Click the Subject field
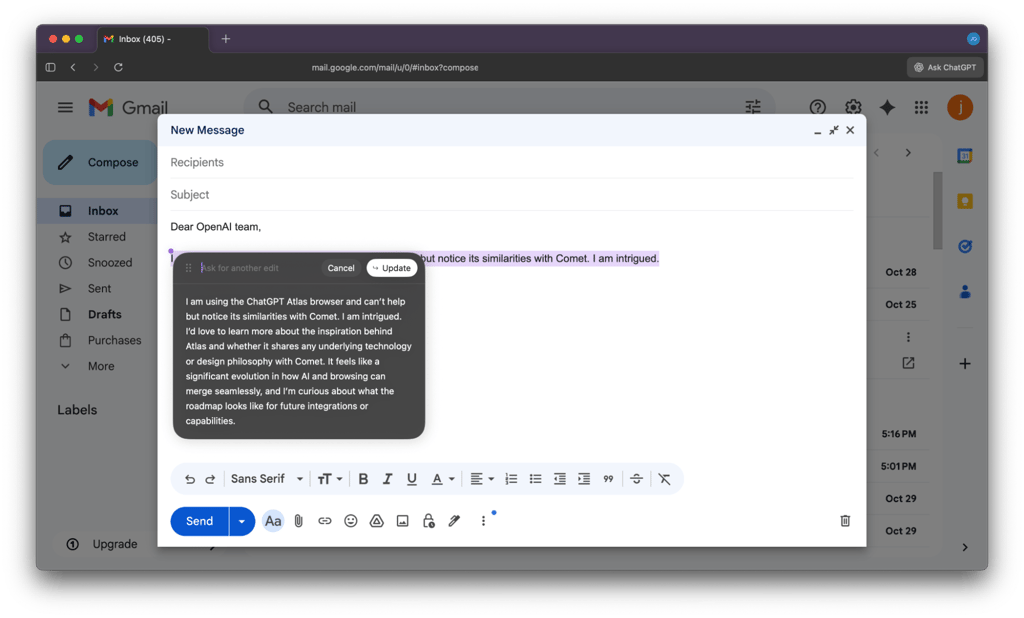 [x=511, y=195]
